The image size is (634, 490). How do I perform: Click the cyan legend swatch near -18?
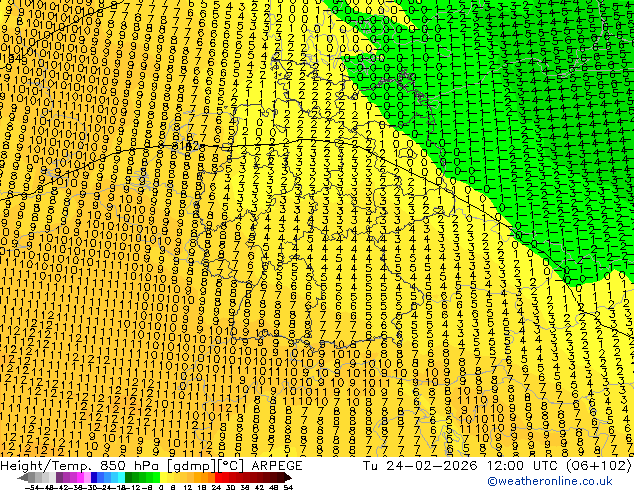(121, 477)
